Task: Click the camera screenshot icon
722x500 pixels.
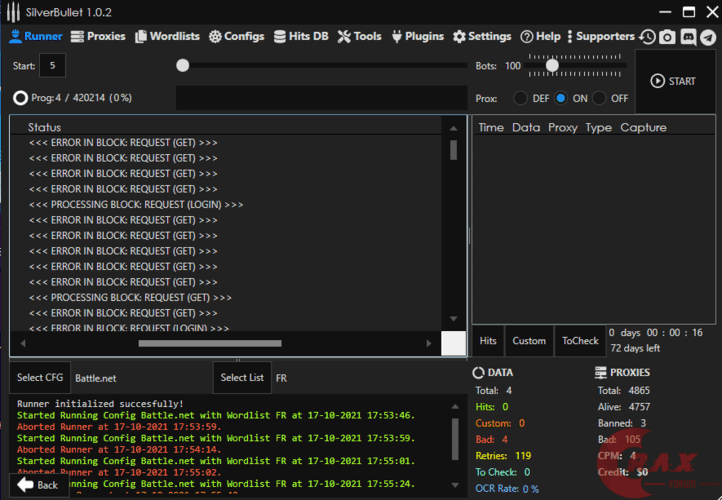Action: 667,37
